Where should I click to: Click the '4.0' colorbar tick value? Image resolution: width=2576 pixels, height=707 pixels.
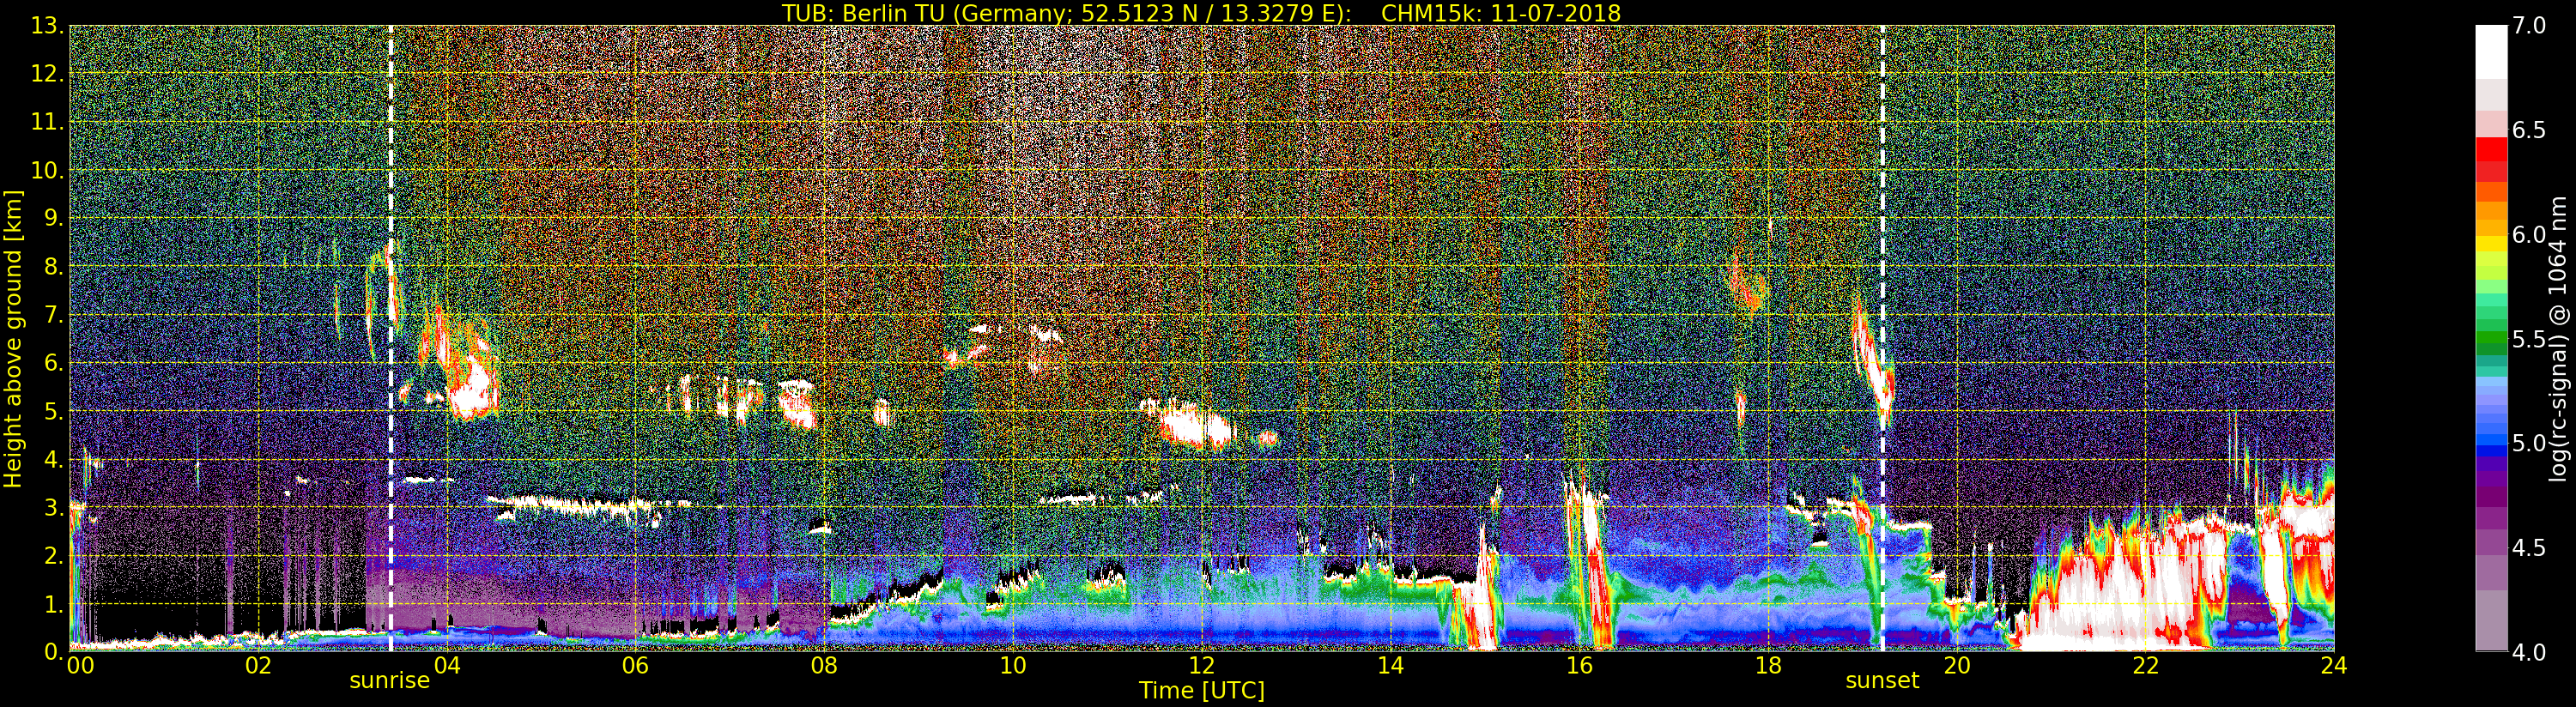2529,652
